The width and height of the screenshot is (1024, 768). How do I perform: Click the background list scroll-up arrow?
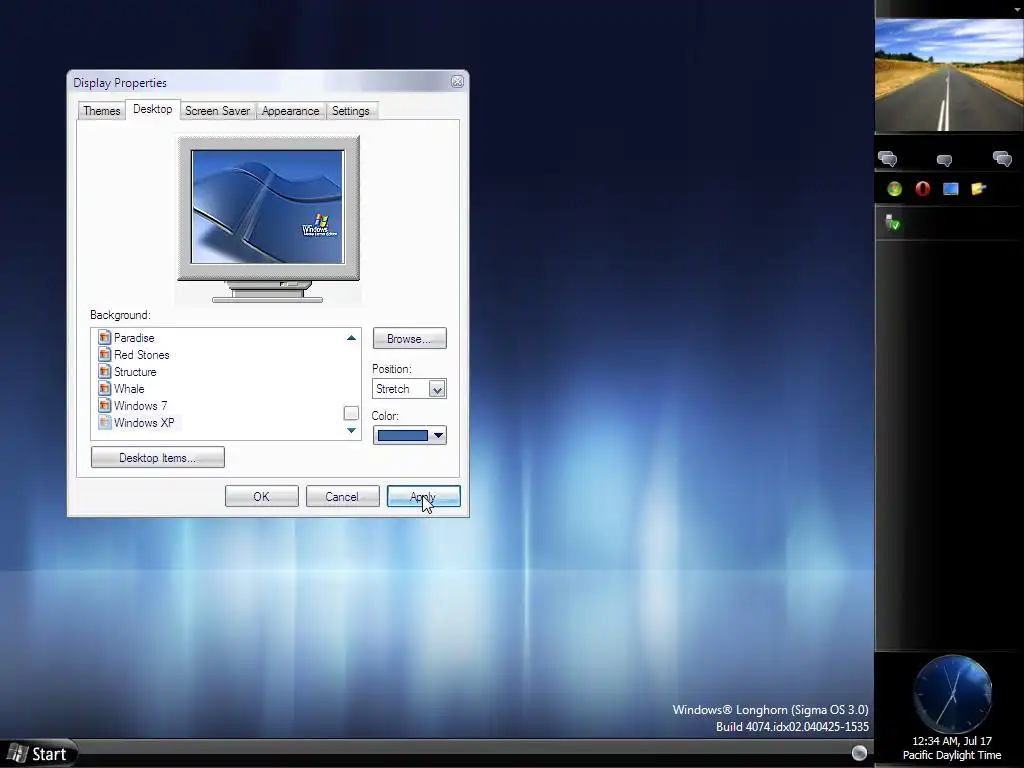click(x=351, y=338)
